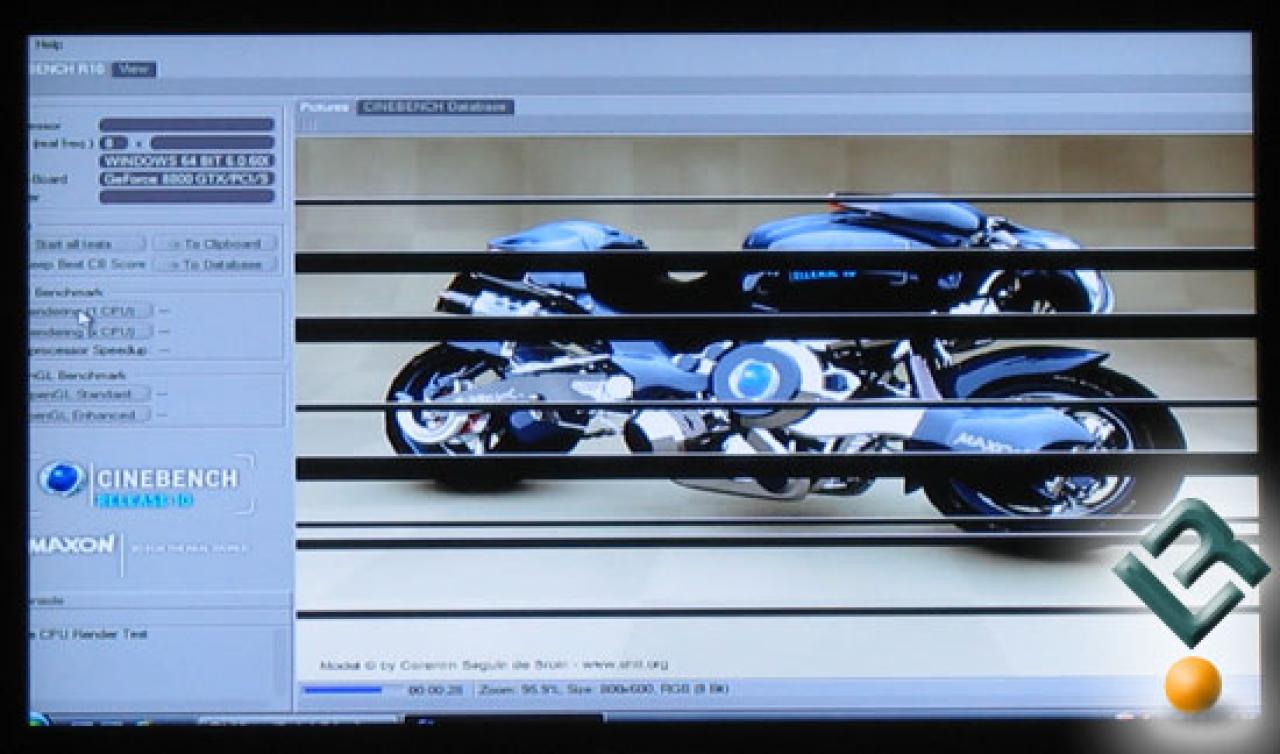Click the To Clipboard button
Viewport: 1280px width, 754px height.
coord(214,244)
